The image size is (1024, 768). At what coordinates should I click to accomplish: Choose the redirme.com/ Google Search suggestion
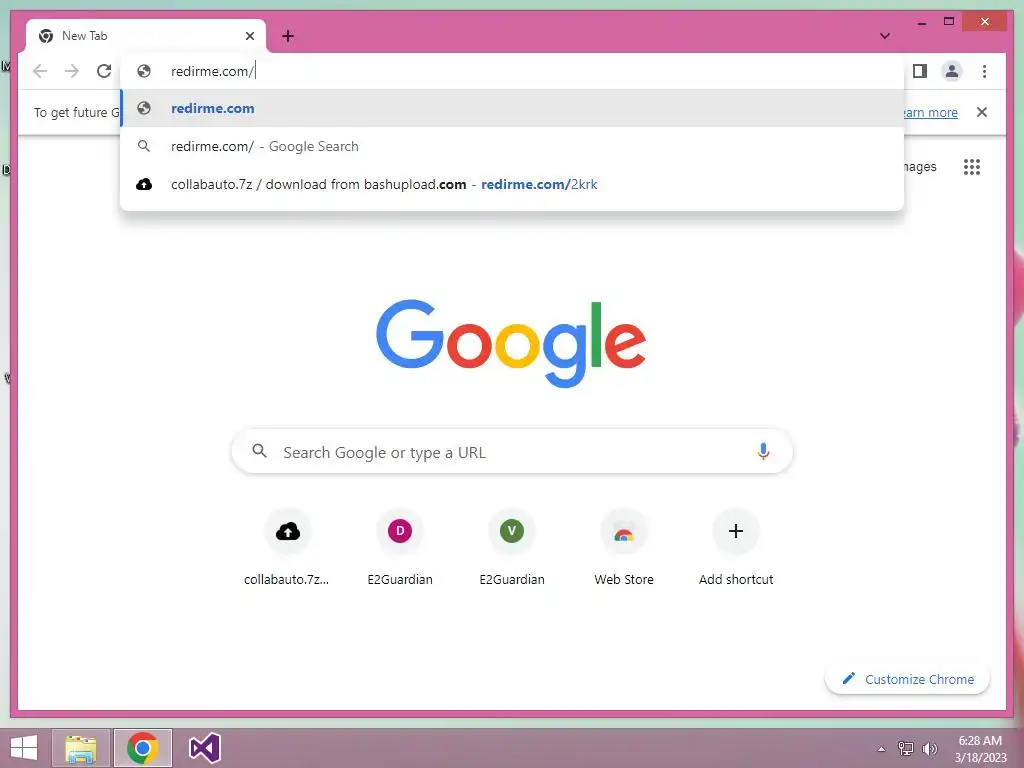pos(512,146)
